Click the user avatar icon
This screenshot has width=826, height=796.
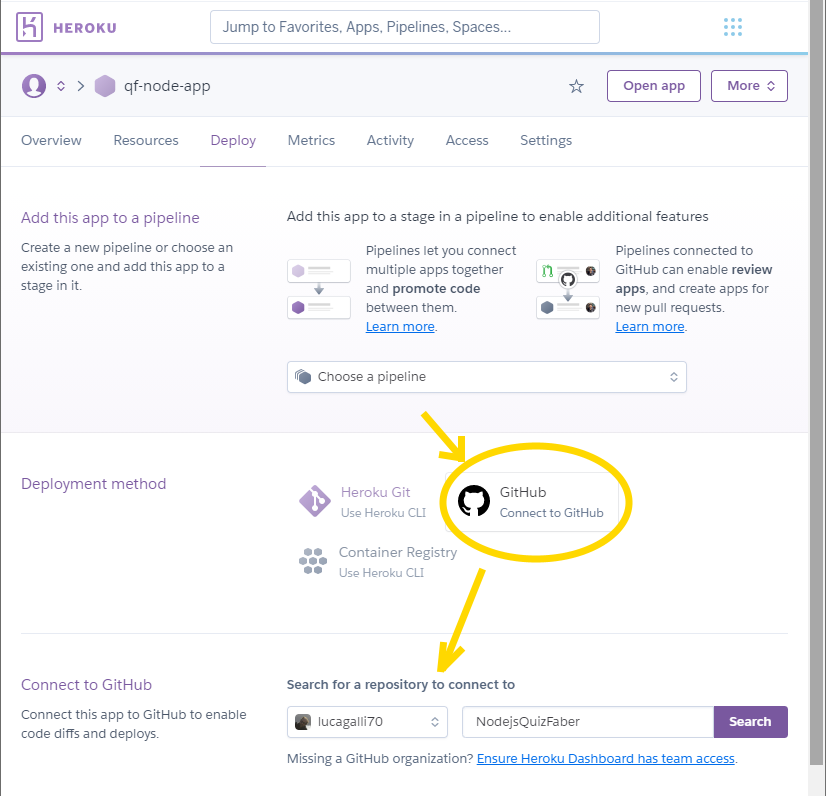[34, 86]
